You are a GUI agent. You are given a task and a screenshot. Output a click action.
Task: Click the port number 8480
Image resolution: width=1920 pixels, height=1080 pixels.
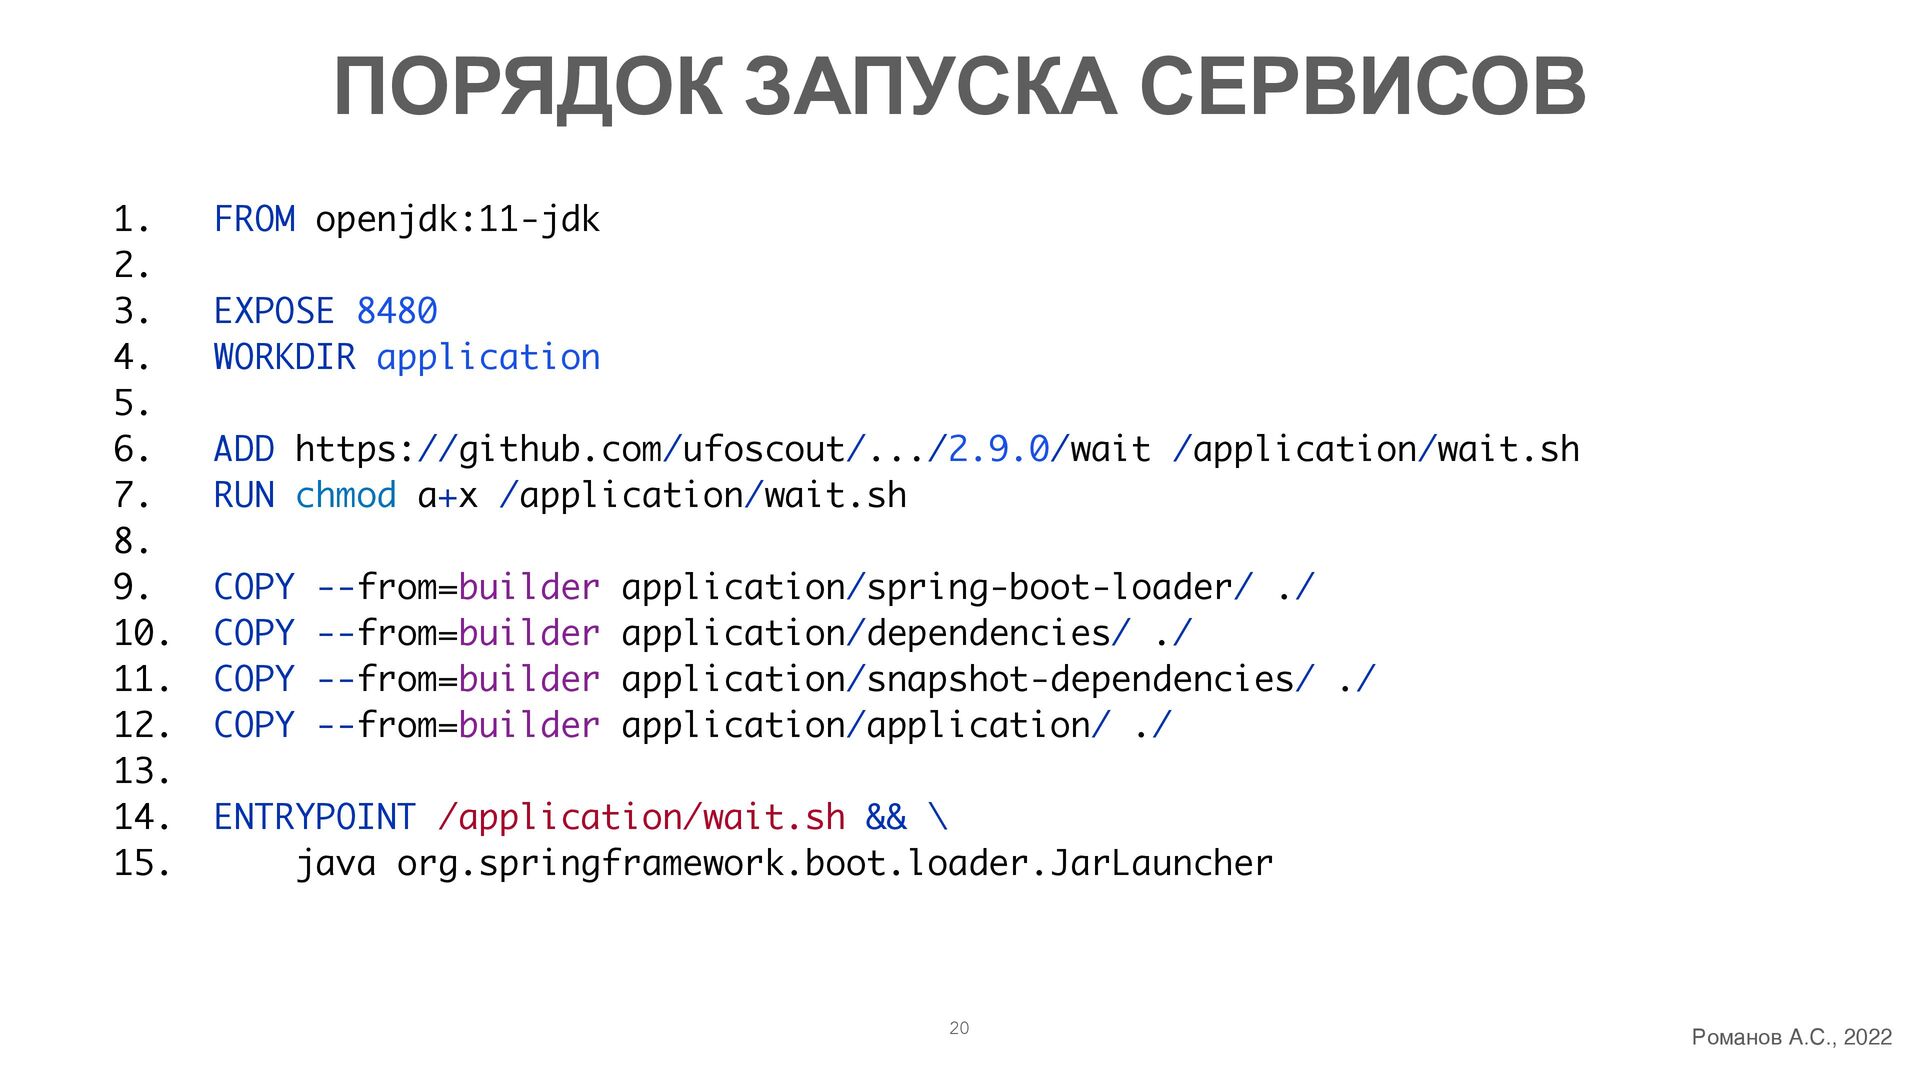click(397, 311)
